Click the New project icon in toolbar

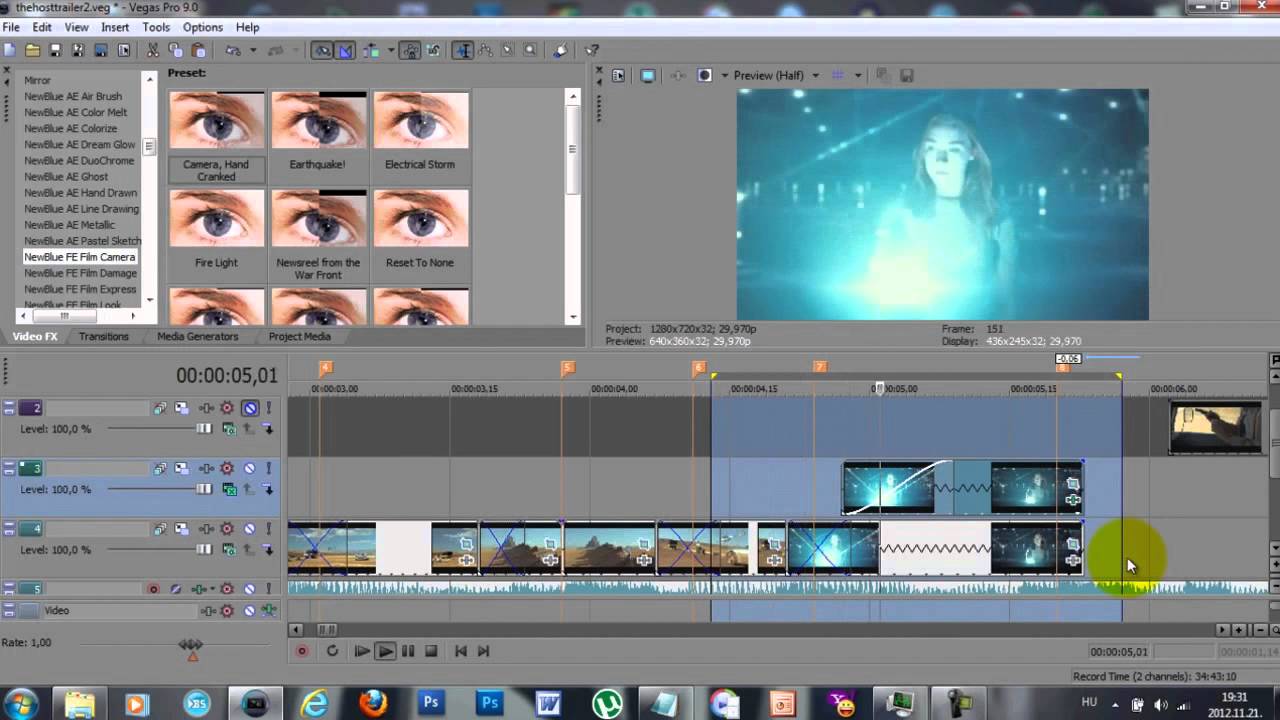coord(9,50)
